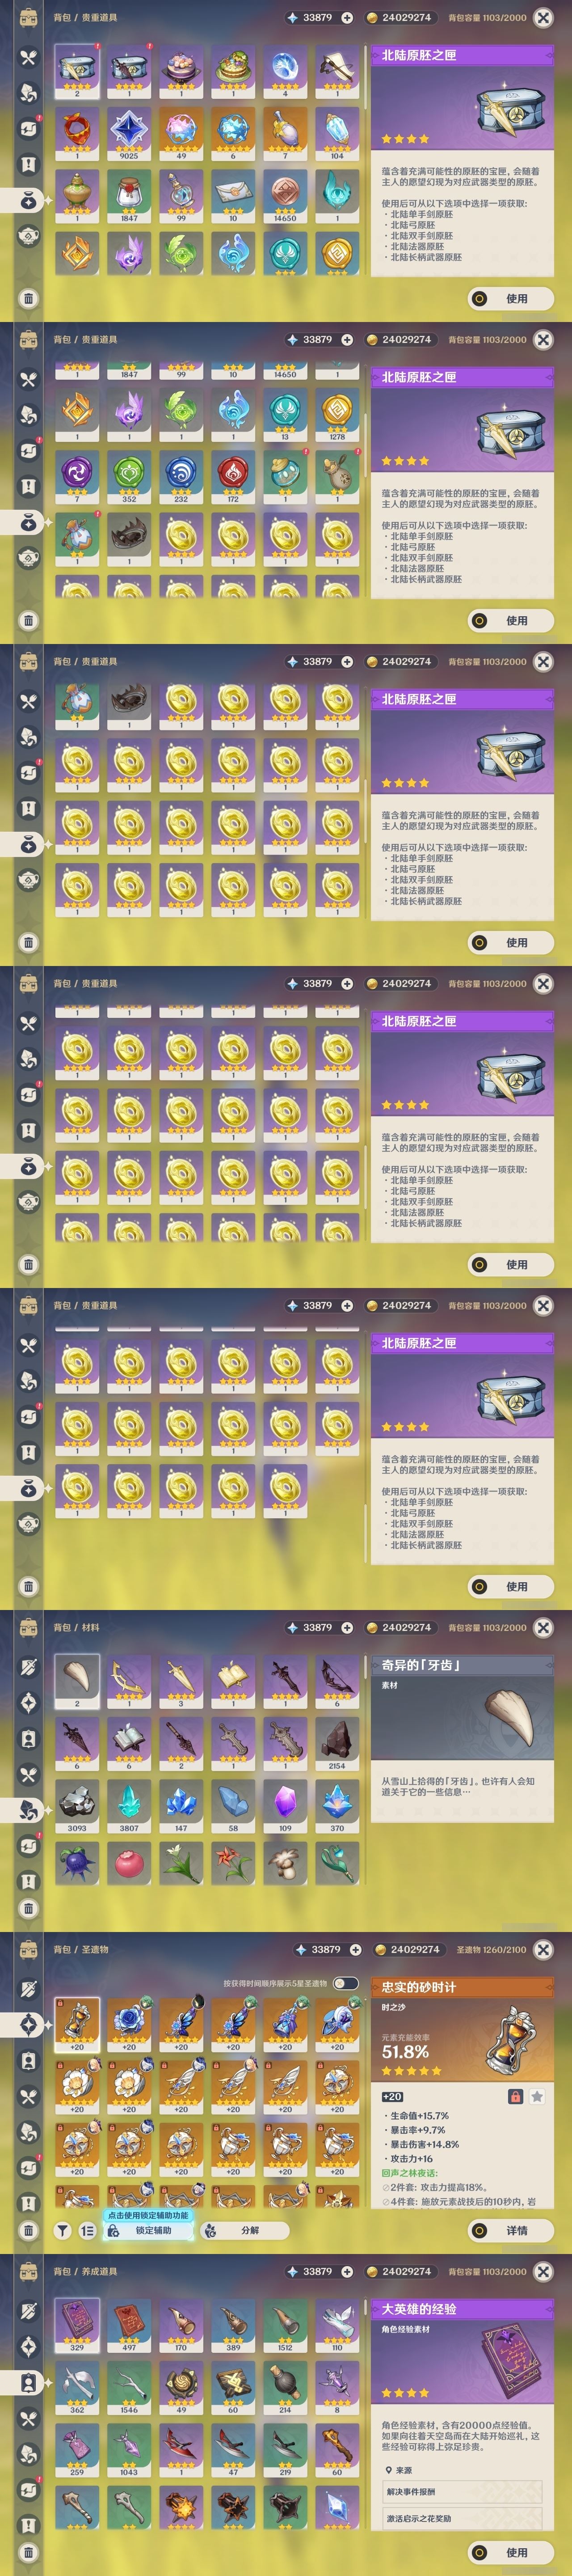Open the artifact filter funnel icon
This screenshot has height=2576, width=572.
(x=62, y=2230)
